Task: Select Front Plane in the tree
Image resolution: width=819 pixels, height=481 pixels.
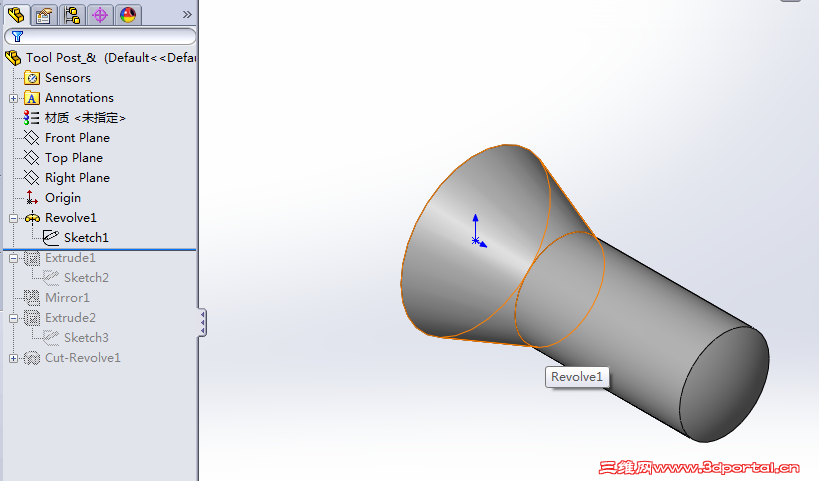Action: click(77, 138)
